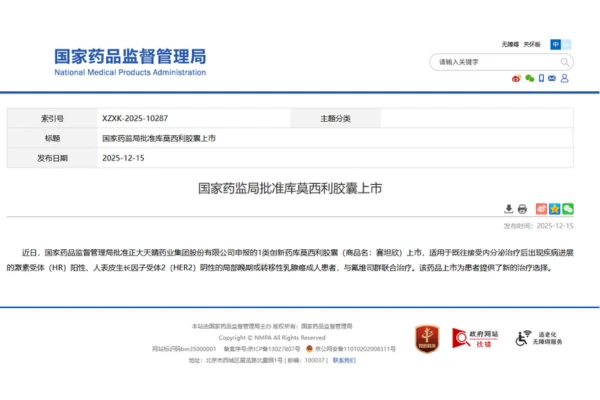Open the 关怀版 care version link
This screenshot has height=400, width=600.
click(532, 44)
